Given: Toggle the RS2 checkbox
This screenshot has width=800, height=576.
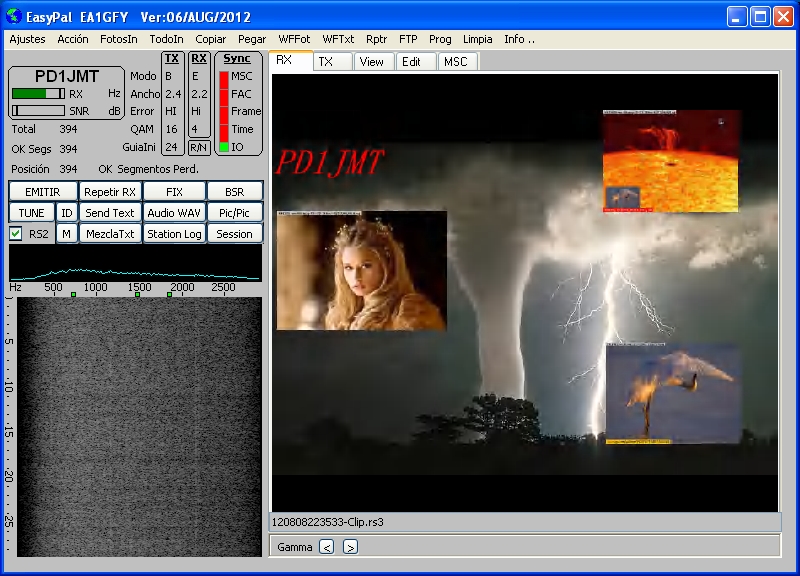Looking at the screenshot, I should point(16,234).
